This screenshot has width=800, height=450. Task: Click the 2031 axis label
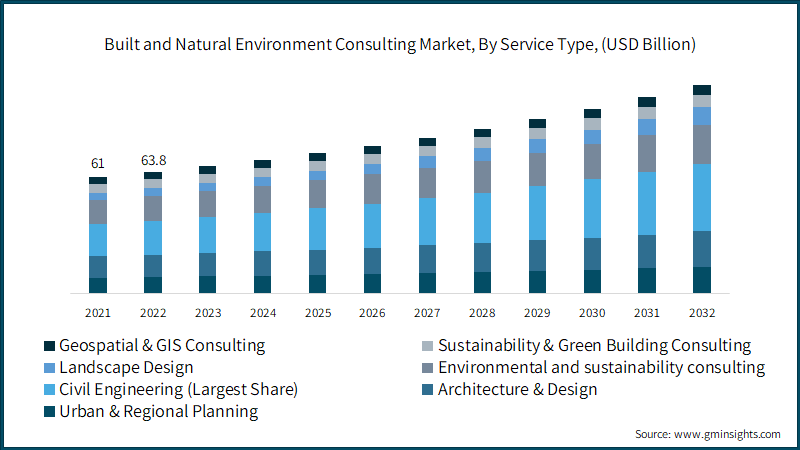click(647, 313)
